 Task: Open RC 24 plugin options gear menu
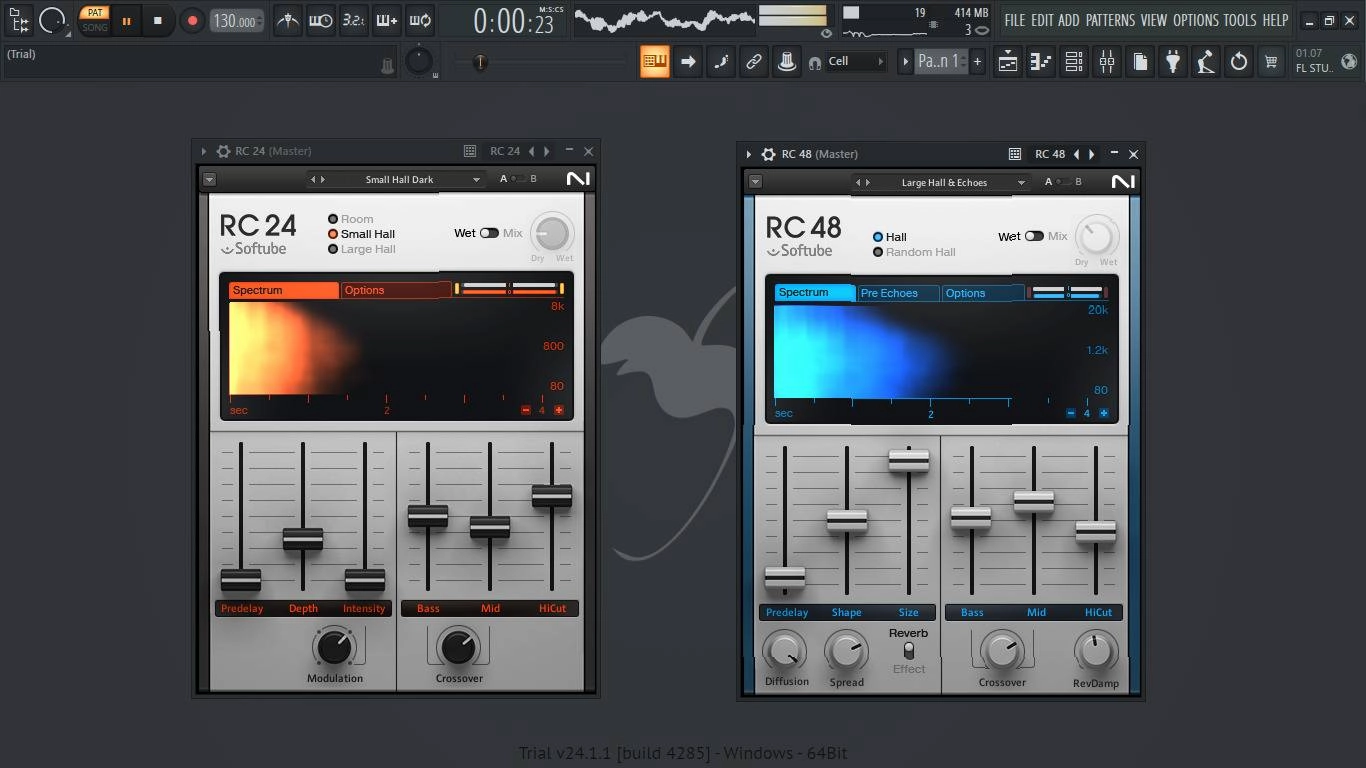(223, 151)
